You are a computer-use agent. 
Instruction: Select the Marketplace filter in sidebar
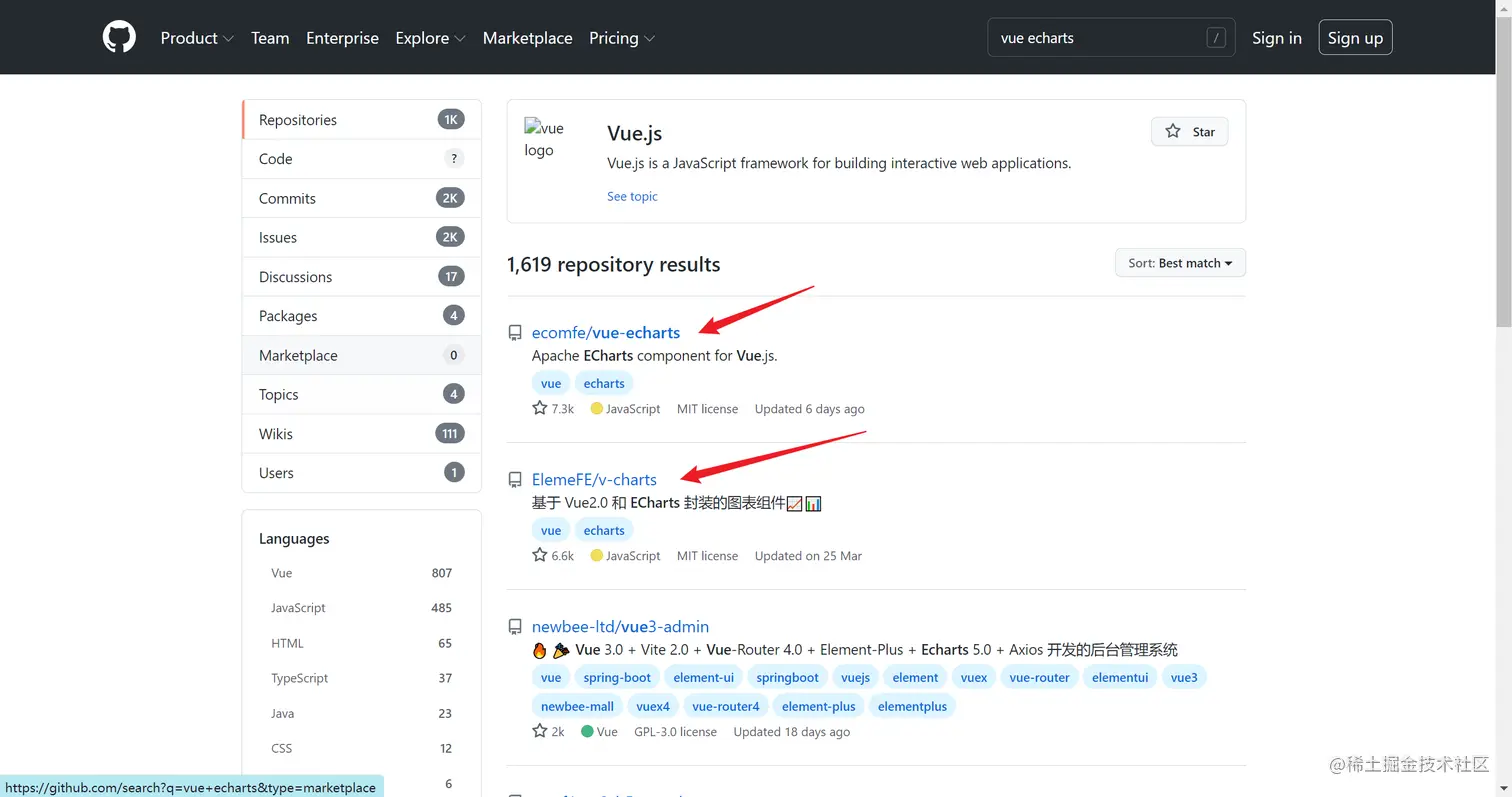[x=361, y=355]
